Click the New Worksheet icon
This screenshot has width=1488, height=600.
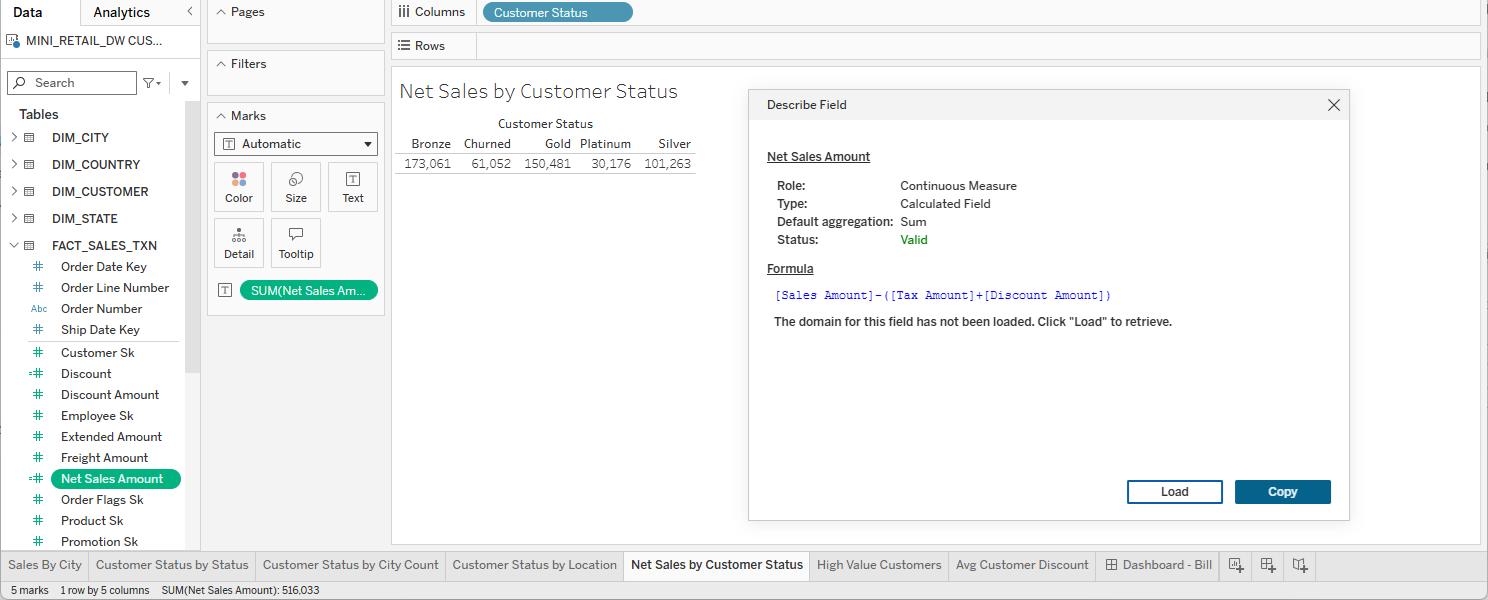tap(1236, 565)
